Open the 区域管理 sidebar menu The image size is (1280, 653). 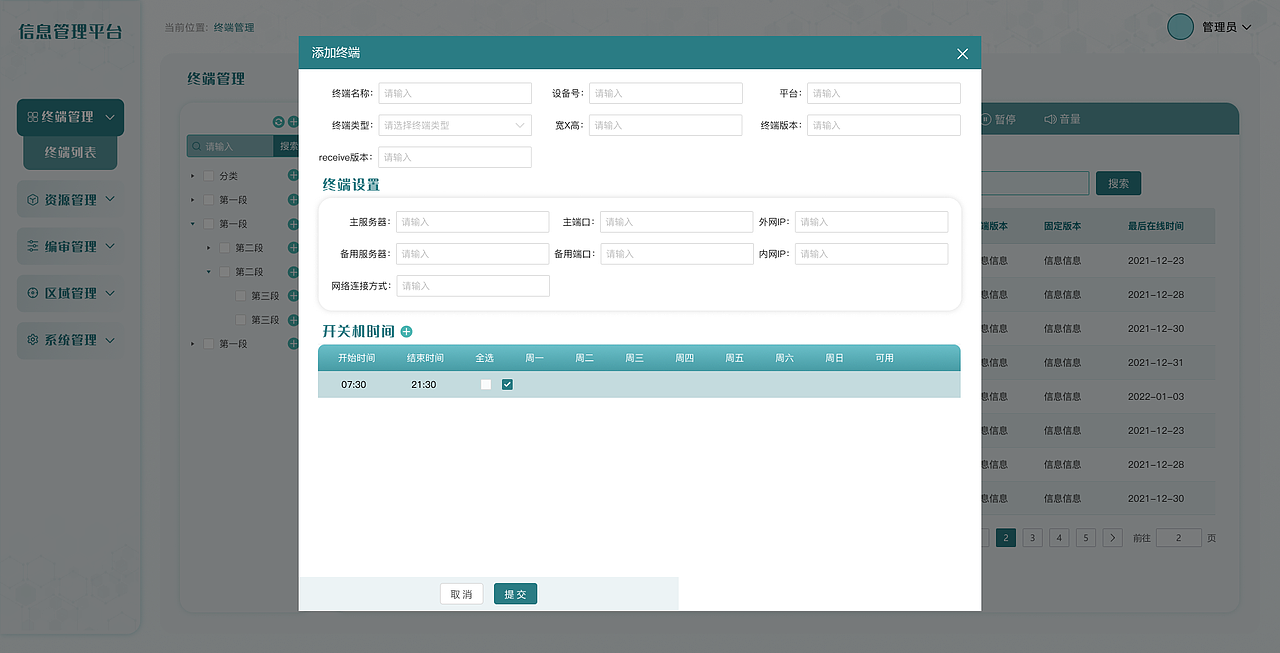pyautogui.click(x=70, y=293)
